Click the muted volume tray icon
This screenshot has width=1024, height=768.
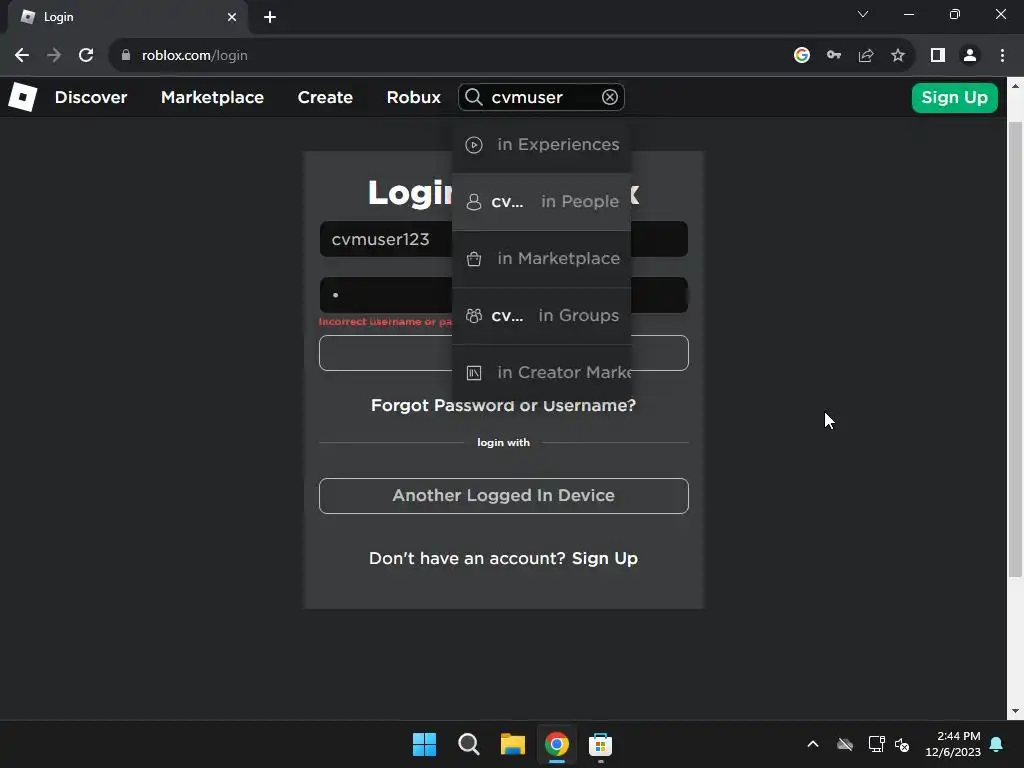pyautogui.click(x=902, y=744)
